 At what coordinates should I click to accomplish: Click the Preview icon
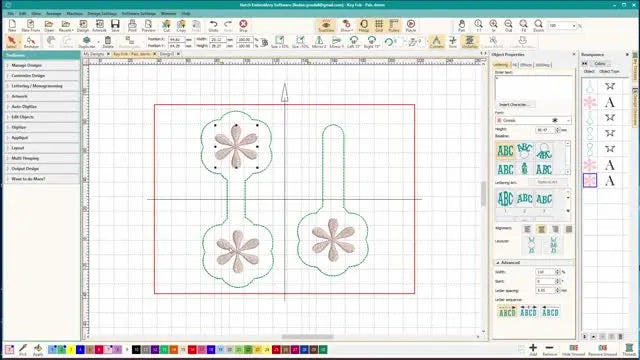[148, 25]
